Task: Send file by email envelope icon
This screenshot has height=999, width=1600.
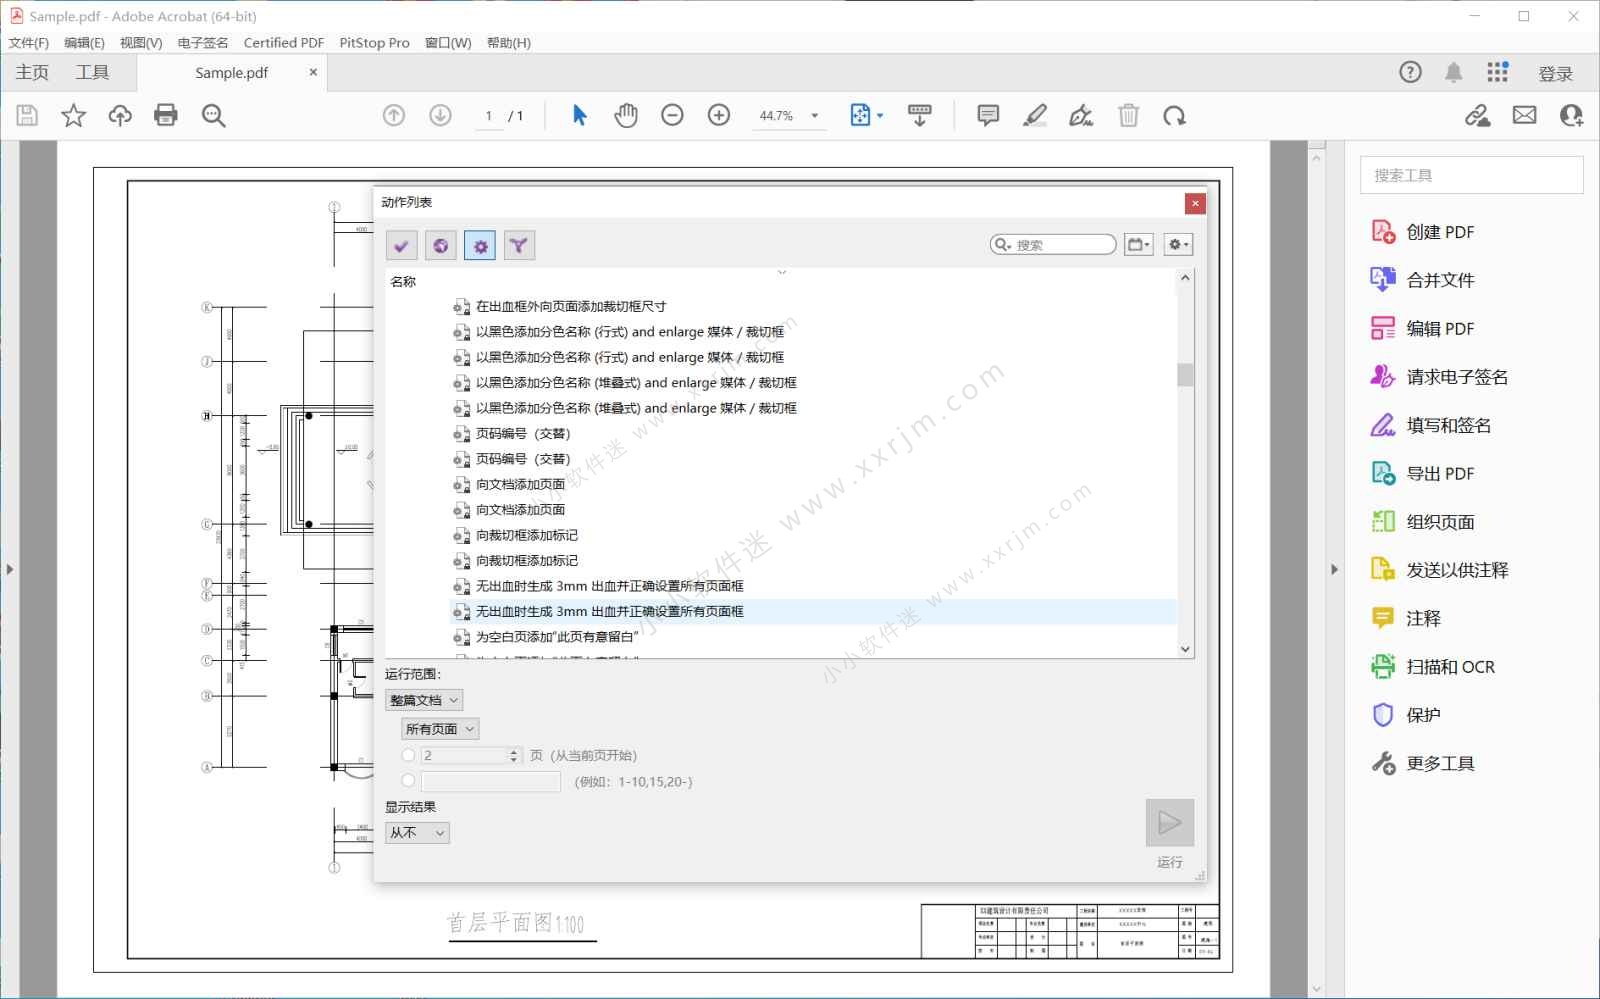Action: point(1525,116)
